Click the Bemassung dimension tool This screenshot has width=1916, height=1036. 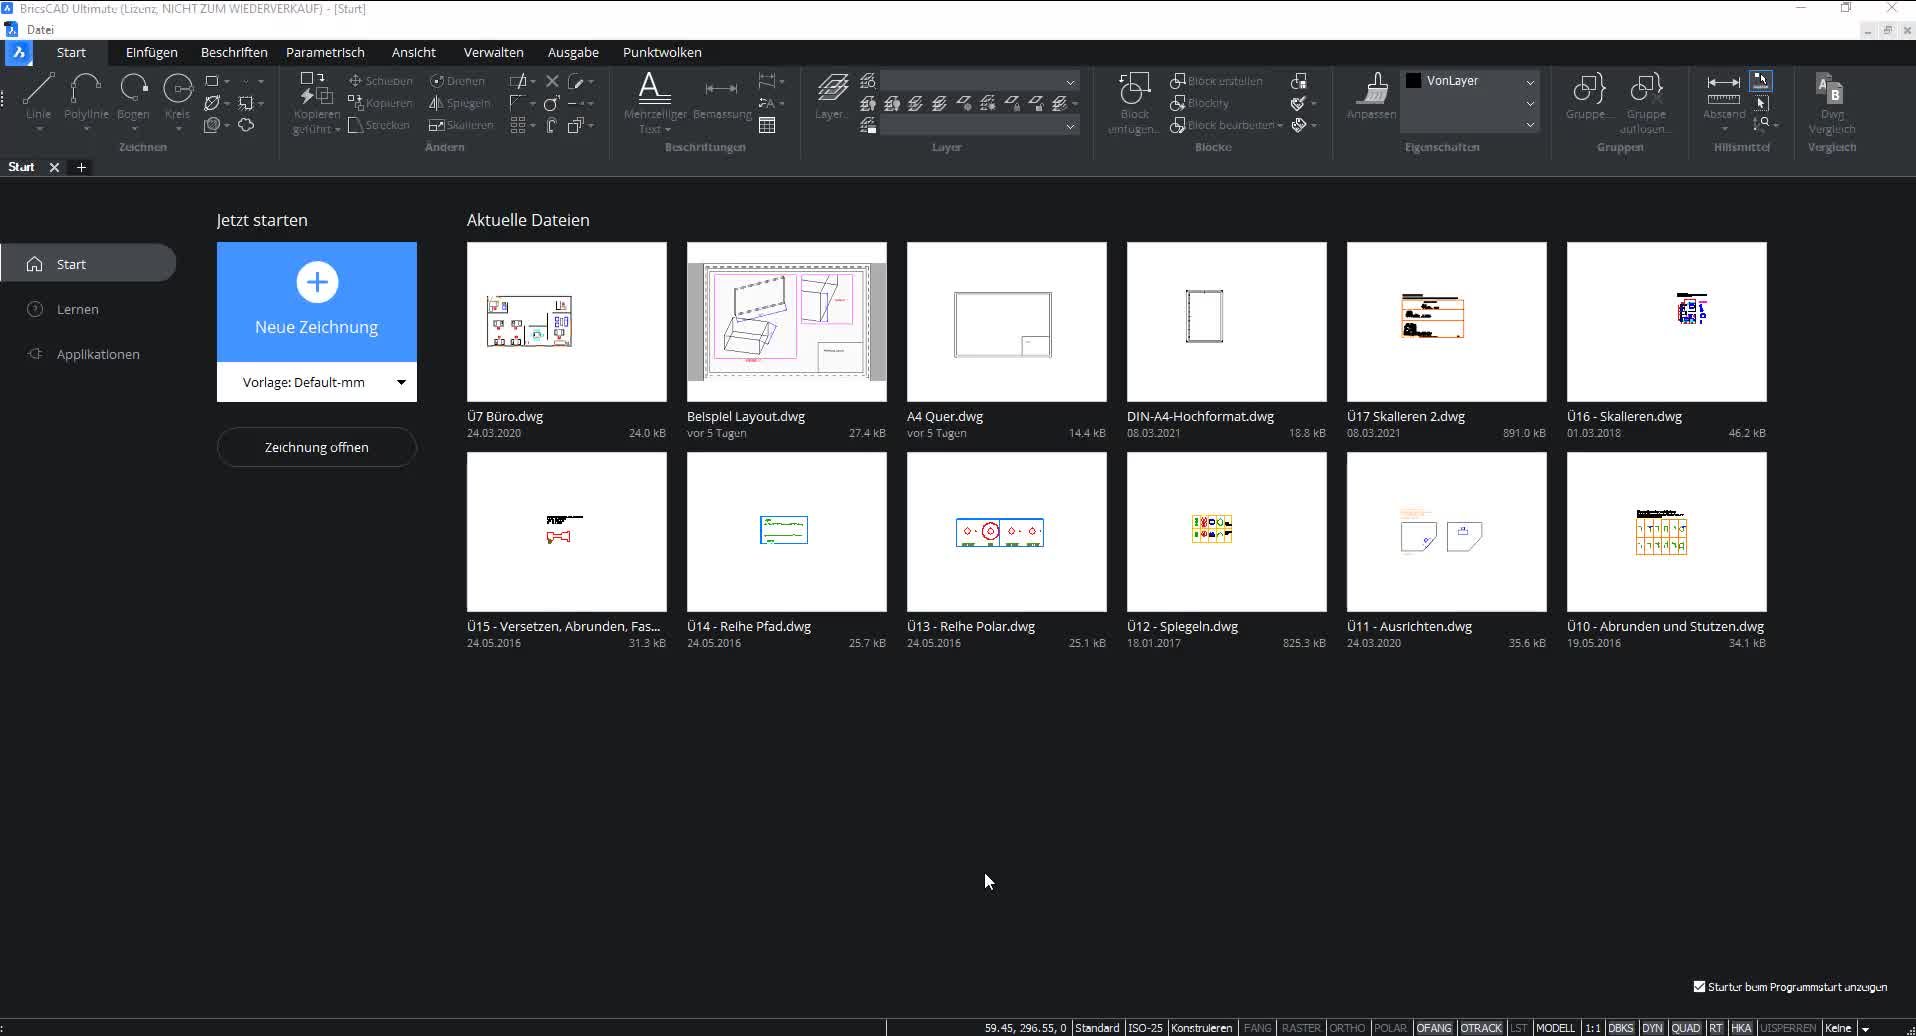point(721,100)
